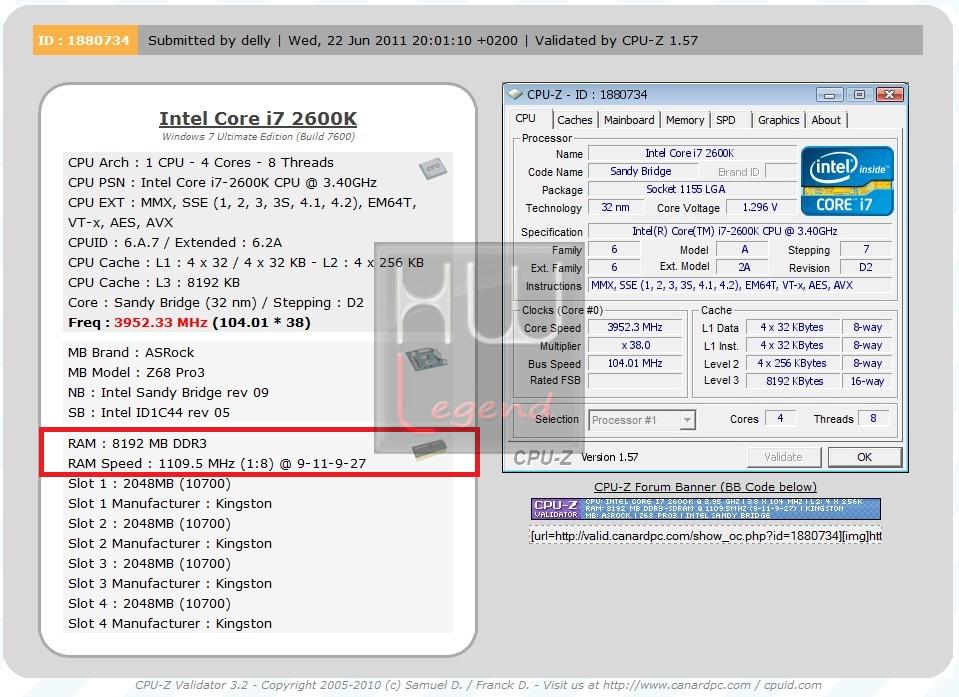The width and height of the screenshot is (959, 697).
Task: Click the Multiplier value x 38.0
Action: [635, 345]
